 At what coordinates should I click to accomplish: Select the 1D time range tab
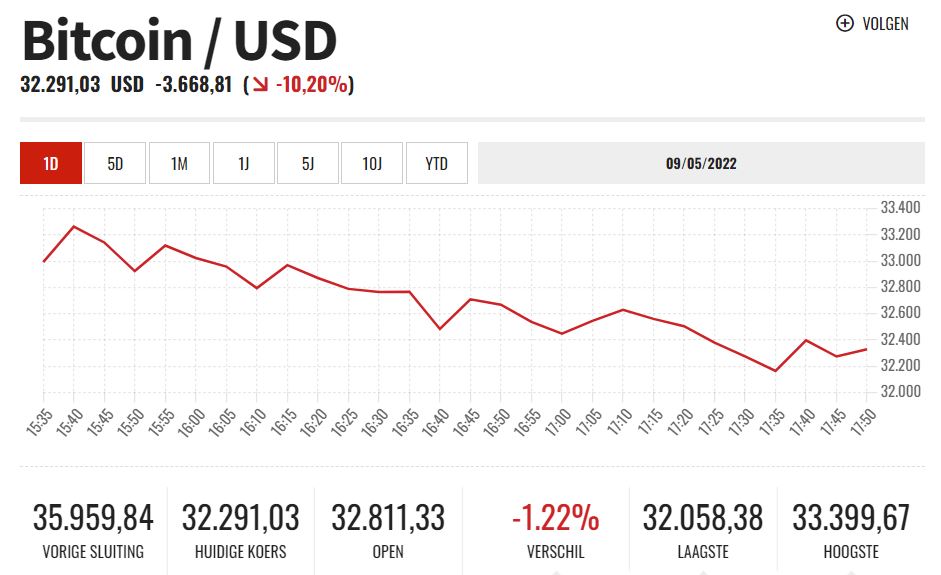50,163
